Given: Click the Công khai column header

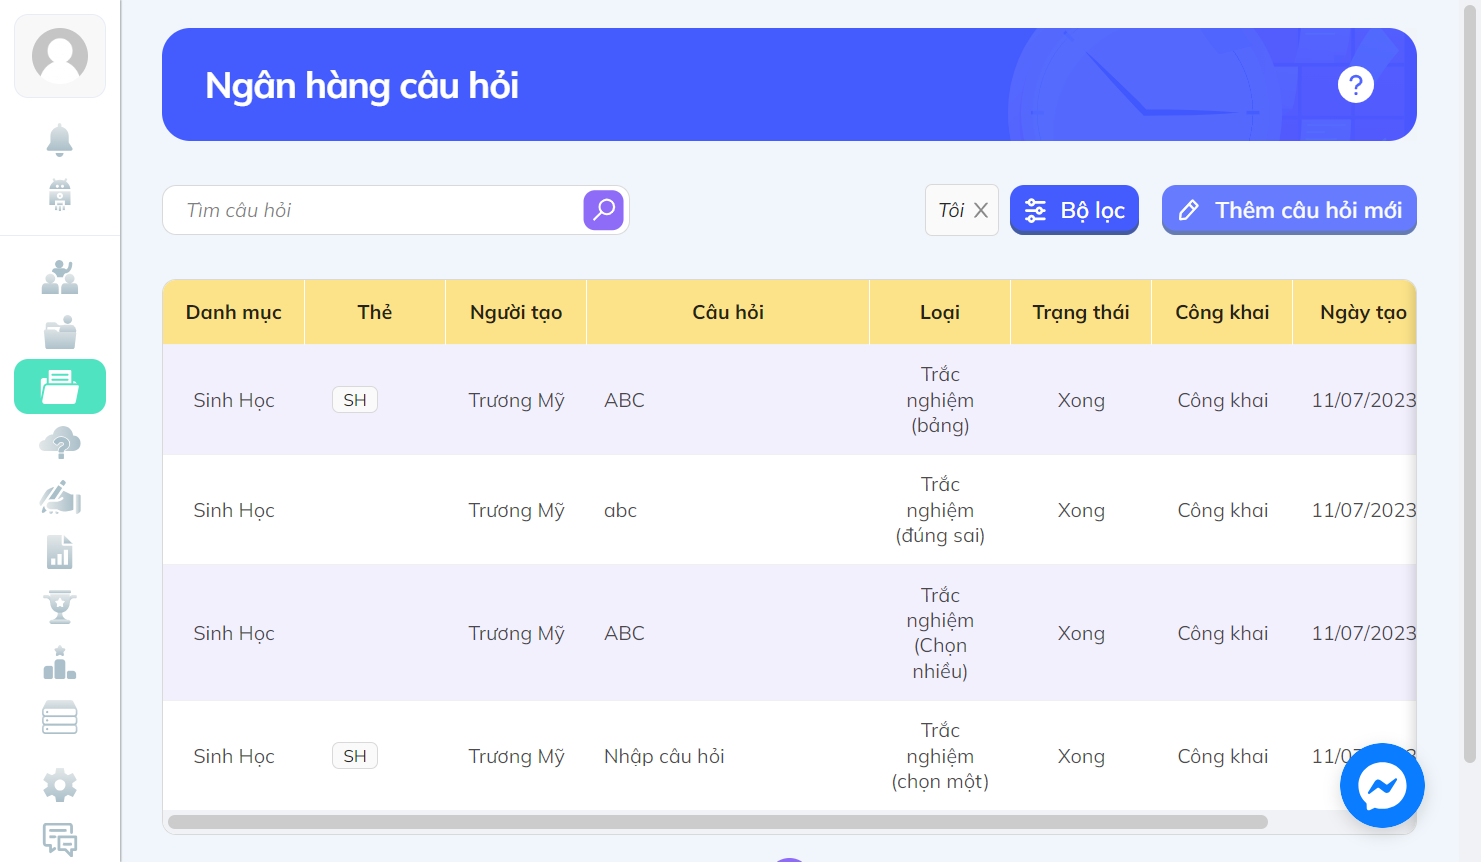Looking at the screenshot, I should click(x=1222, y=312).
